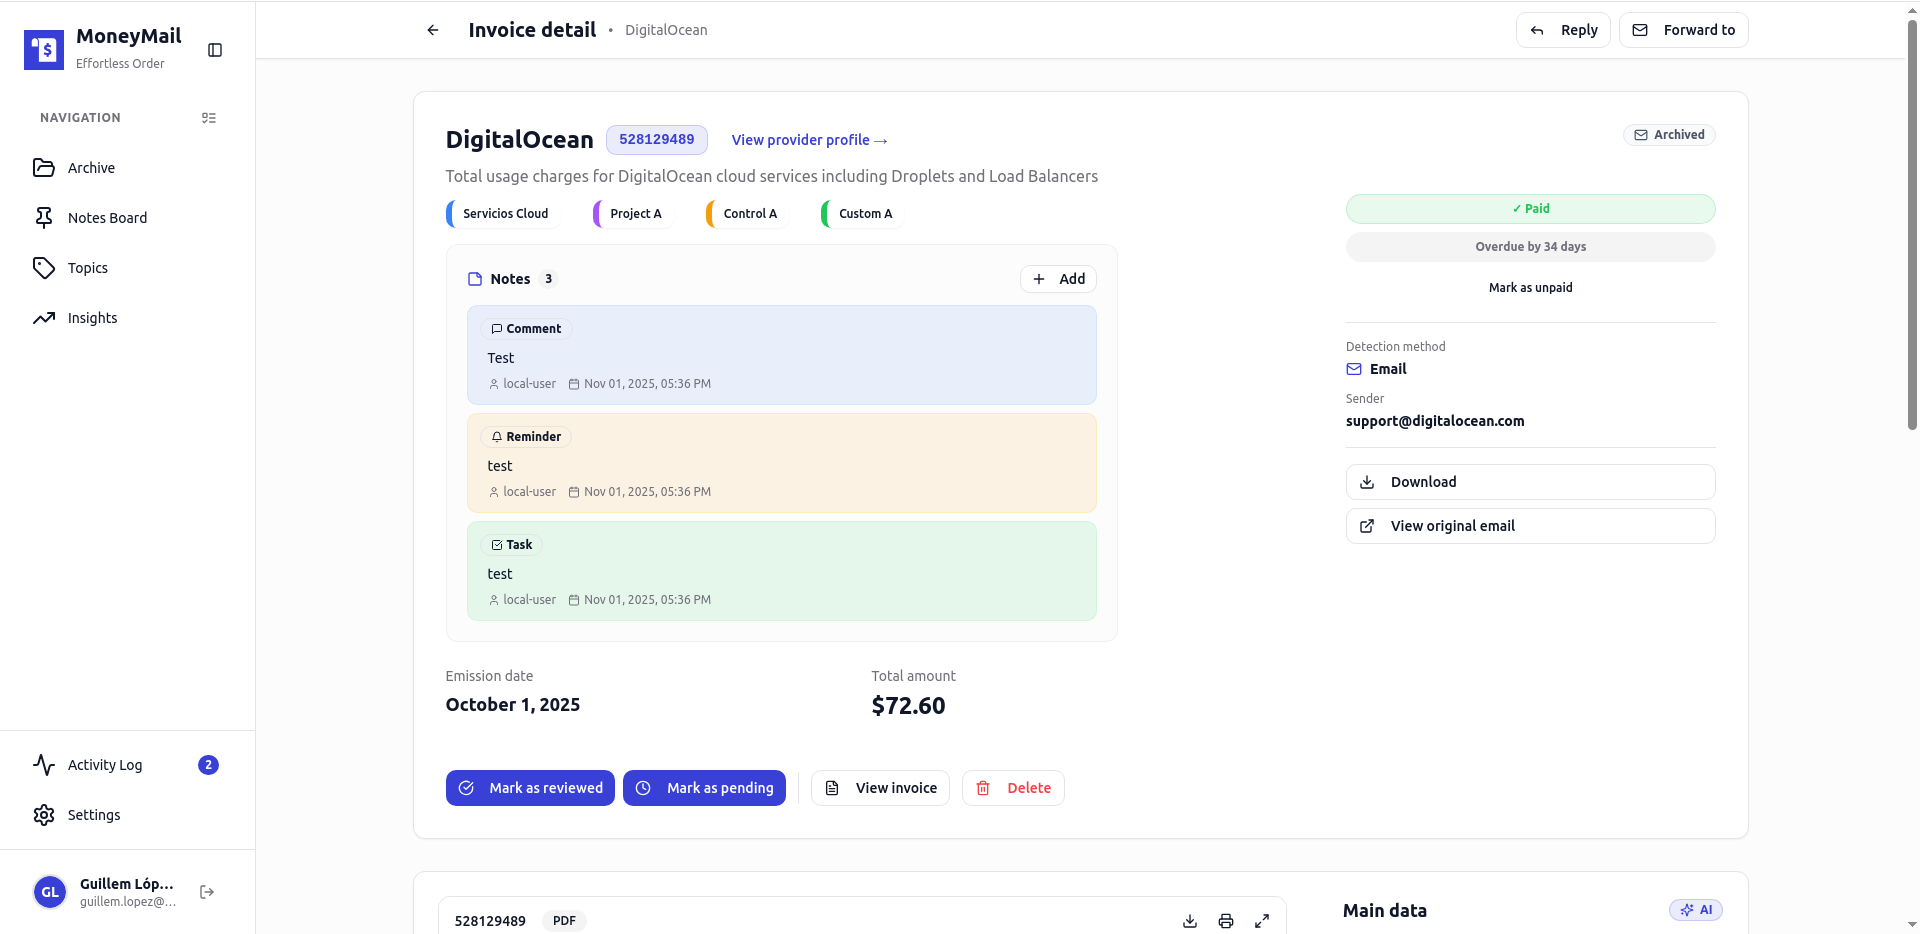Viewport: 1920px width, 934px height.
Task: Print the invoice with the printer icon
Action: [1226, 921]
